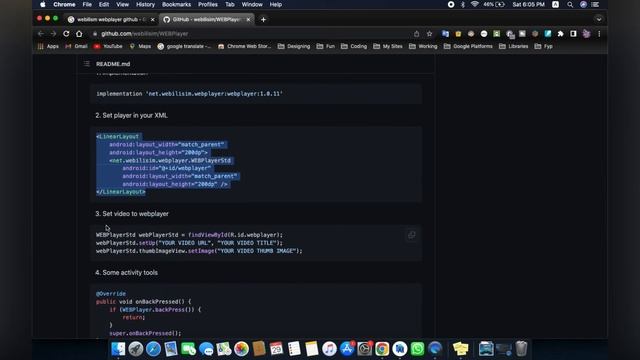Open Calendar from the Dock
640x360 pixels.
click(276, 349)
